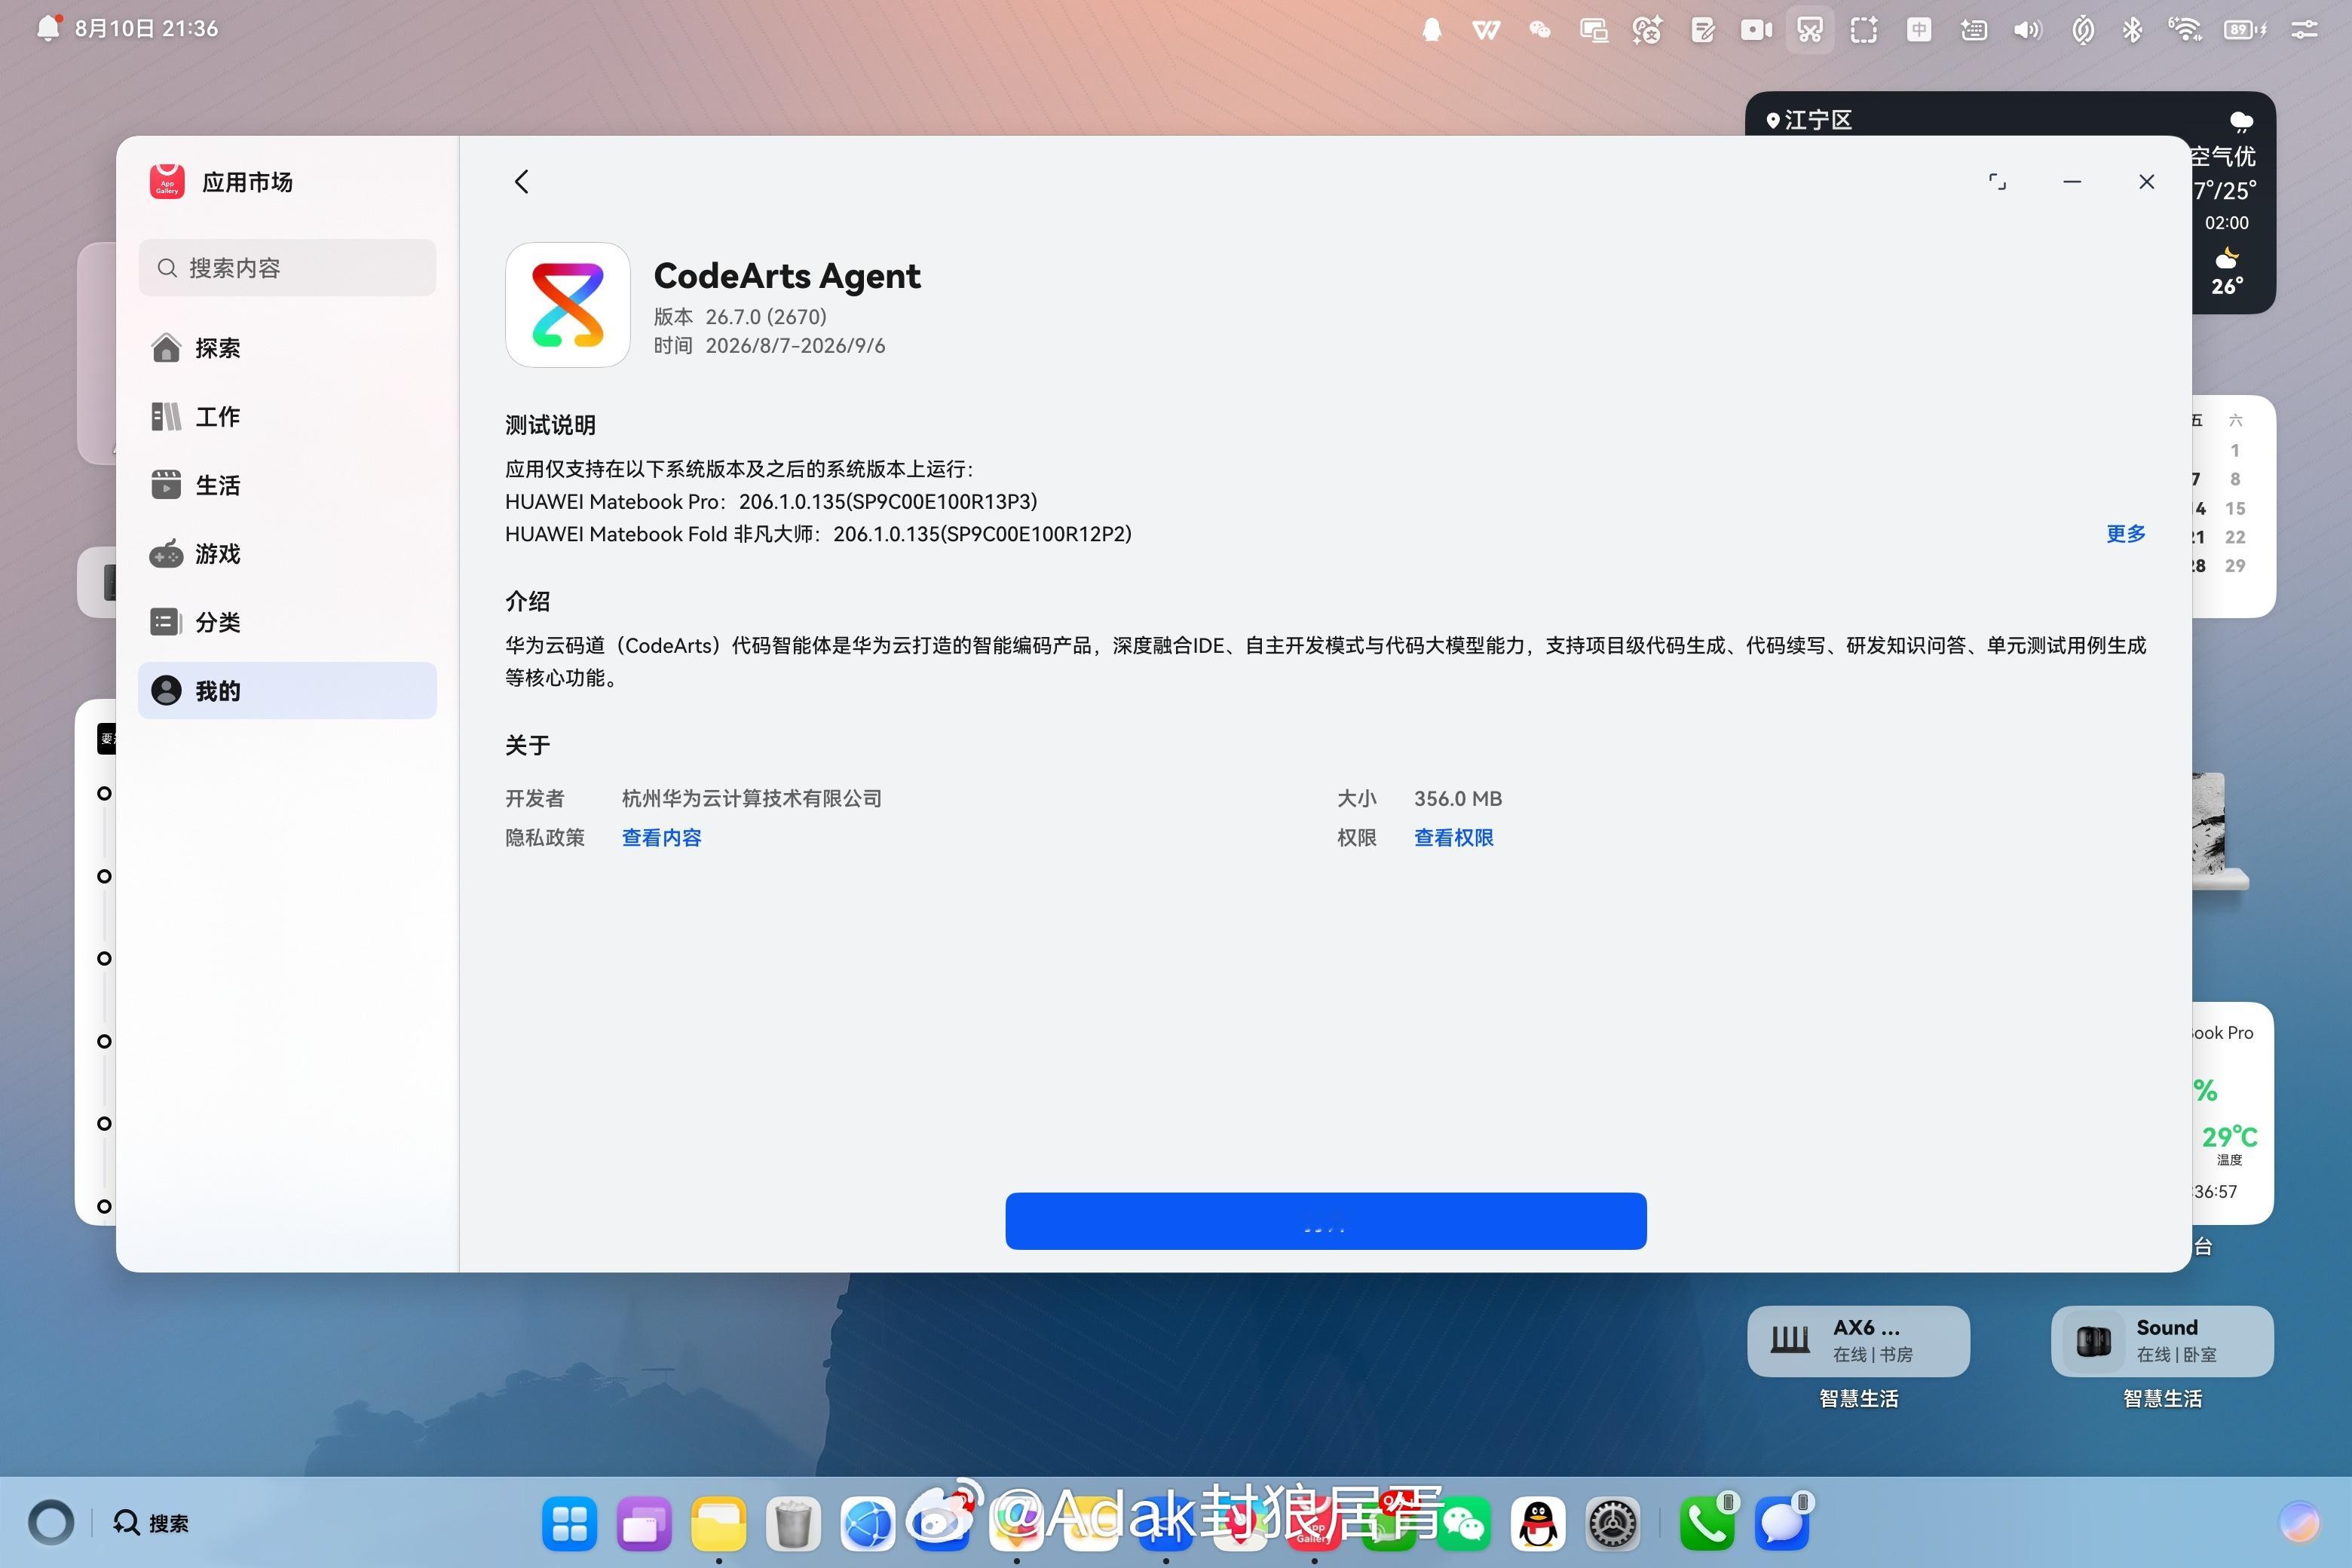Open the 查看权限 permissions link

click(1453, 838)
